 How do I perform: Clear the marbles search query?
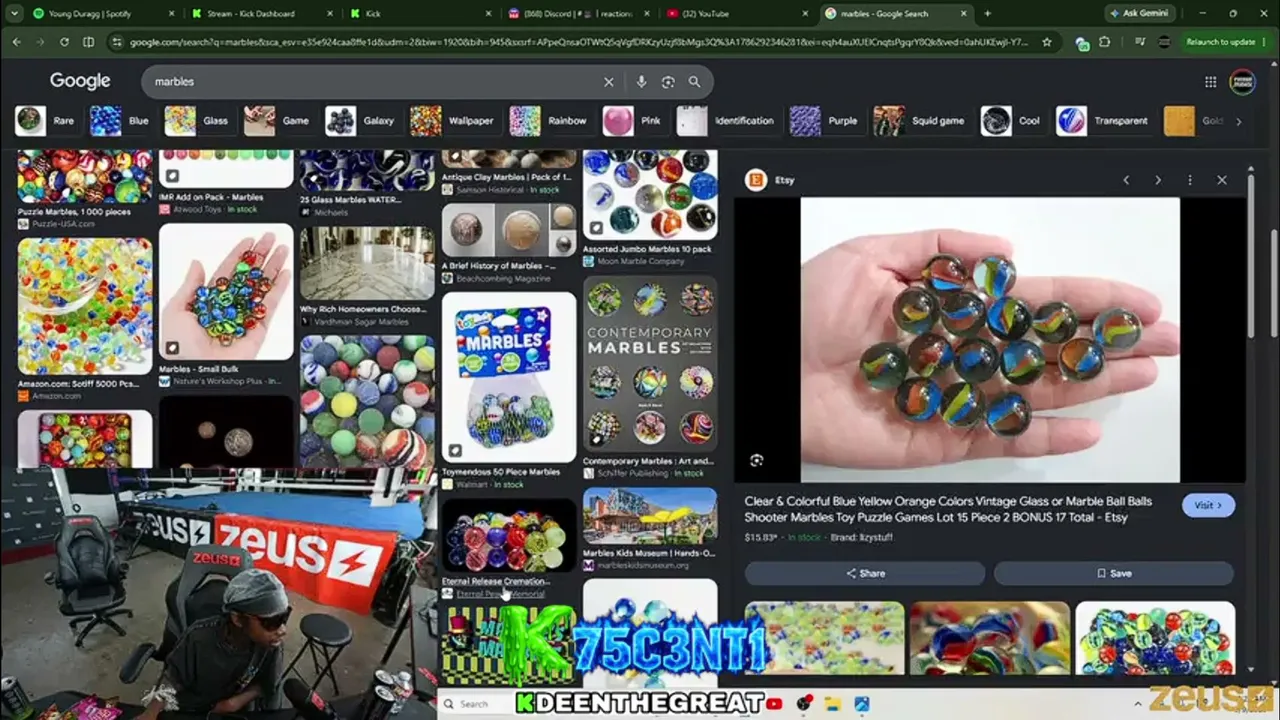[608, 82]
